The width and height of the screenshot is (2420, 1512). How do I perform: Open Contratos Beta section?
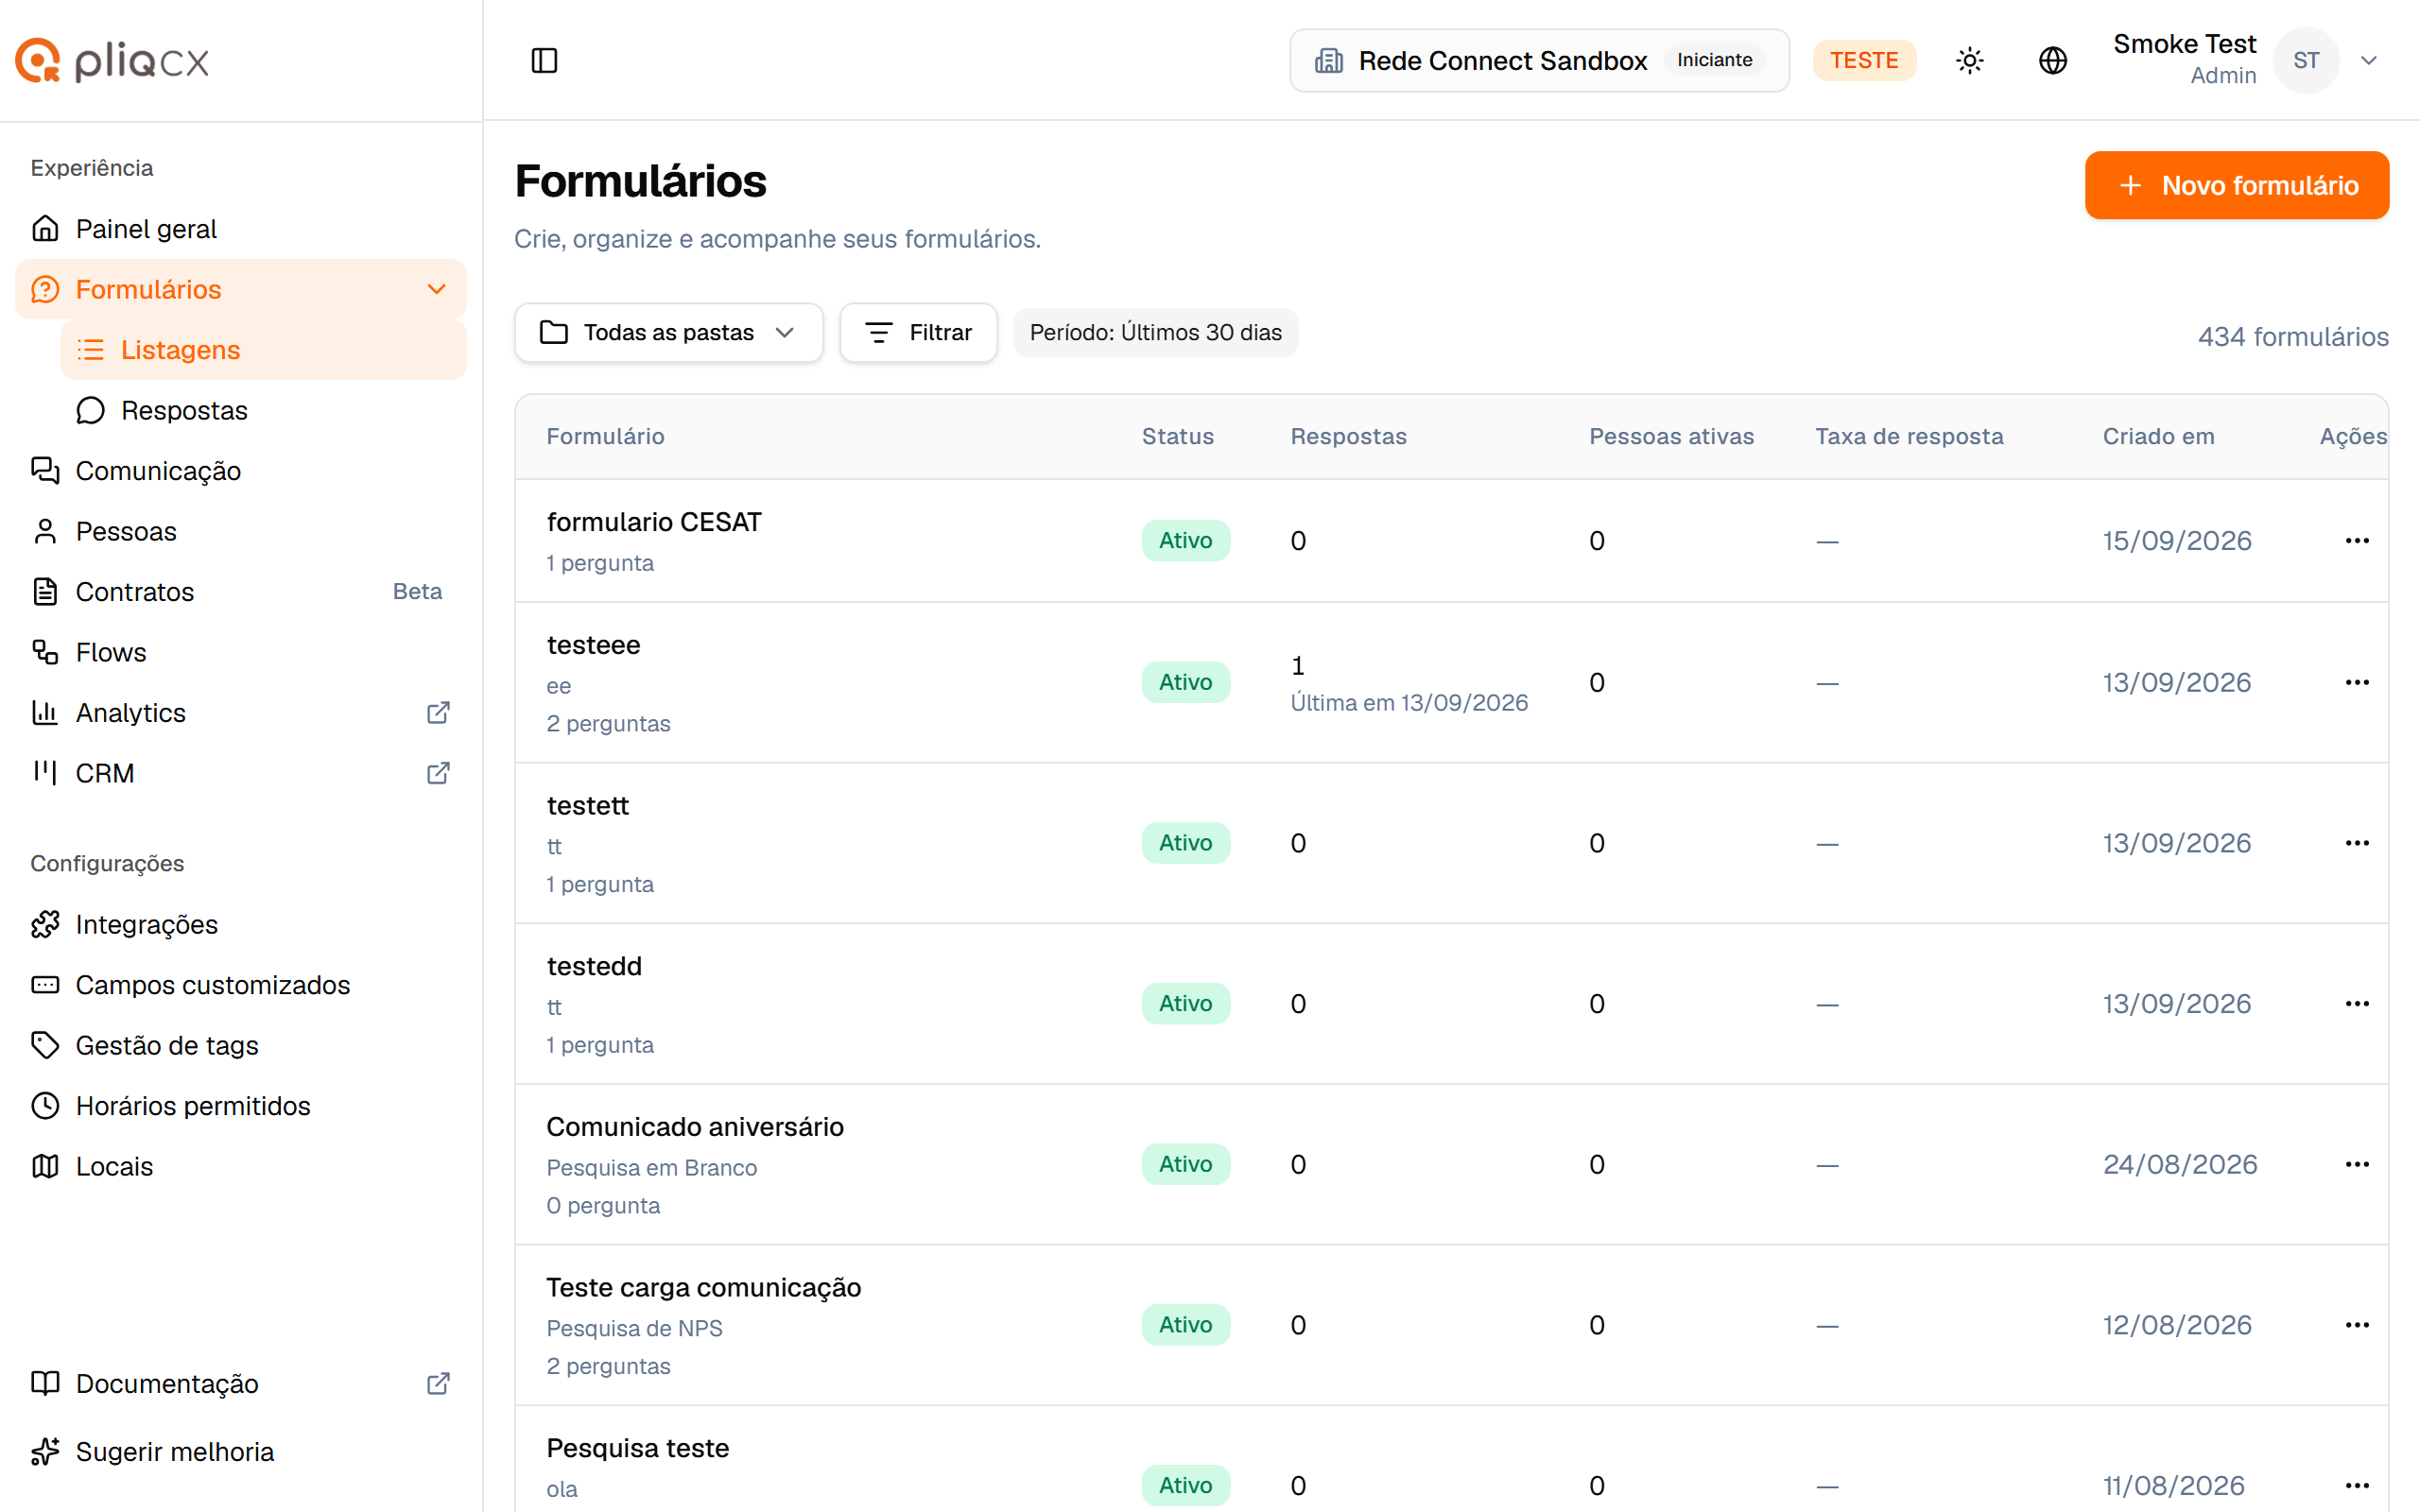coord(240,591)
